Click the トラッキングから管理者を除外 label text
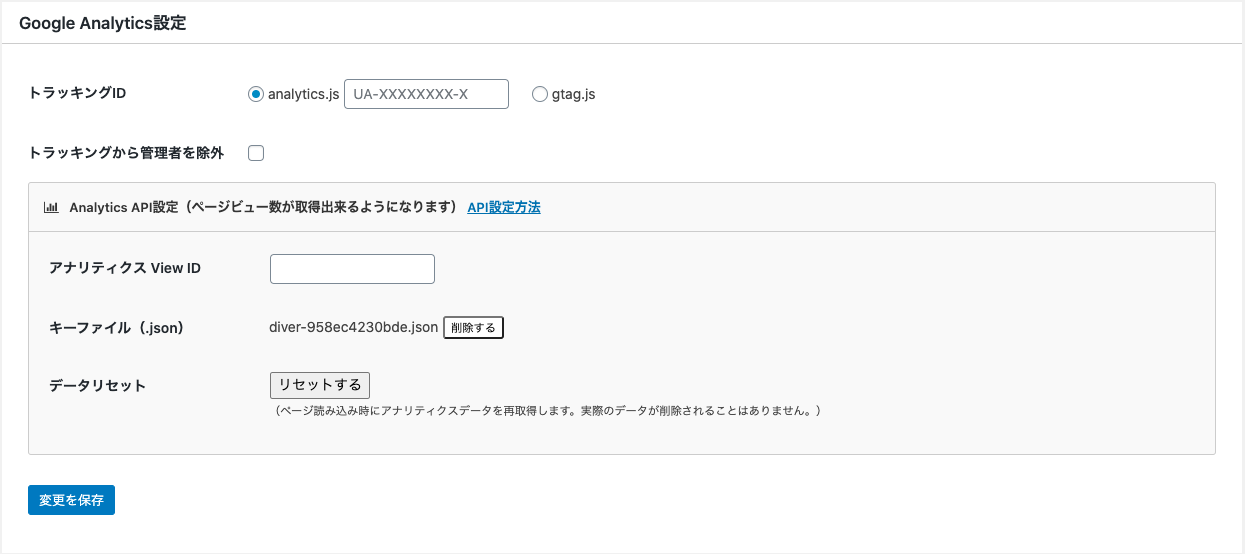The image size is (1245, 554). click(x=126, y=153)
